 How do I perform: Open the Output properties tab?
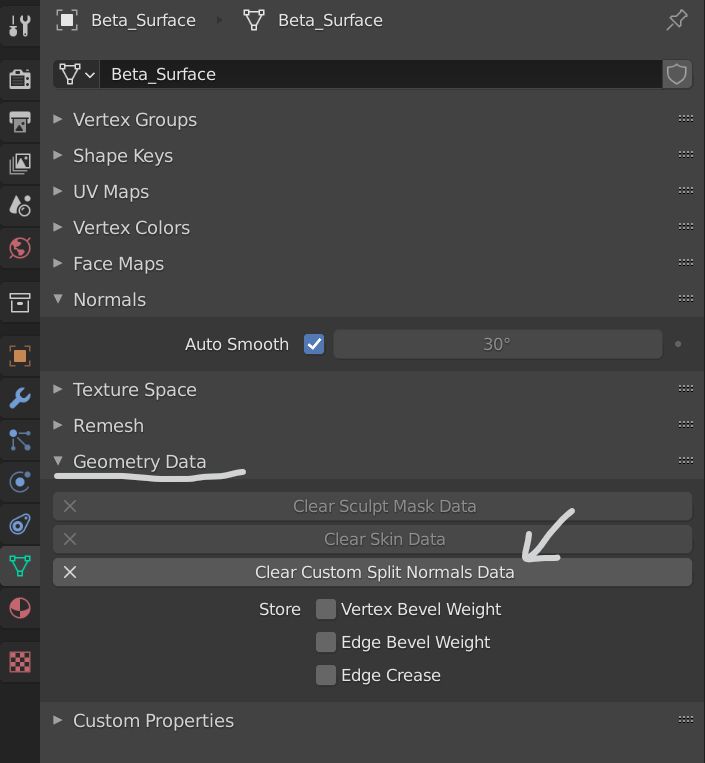point(20,123)
